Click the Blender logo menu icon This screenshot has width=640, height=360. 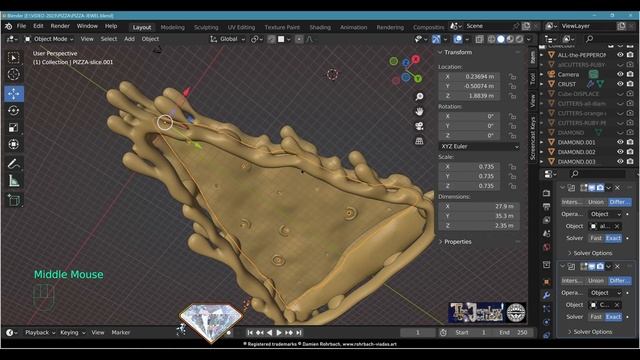tap(8, 26)
